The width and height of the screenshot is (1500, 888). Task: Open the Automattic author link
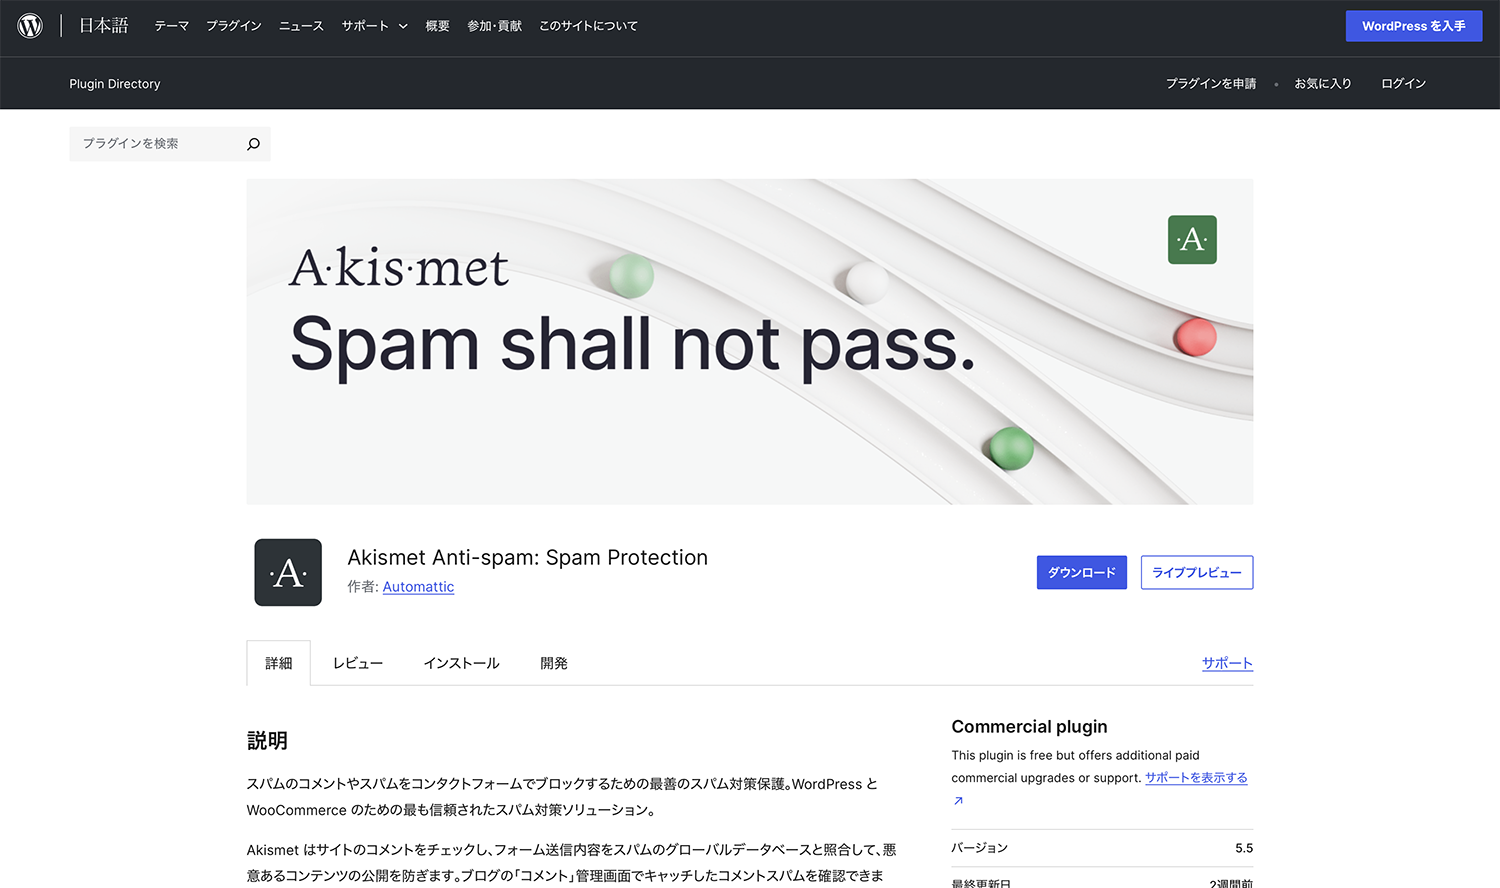point(418,587)
